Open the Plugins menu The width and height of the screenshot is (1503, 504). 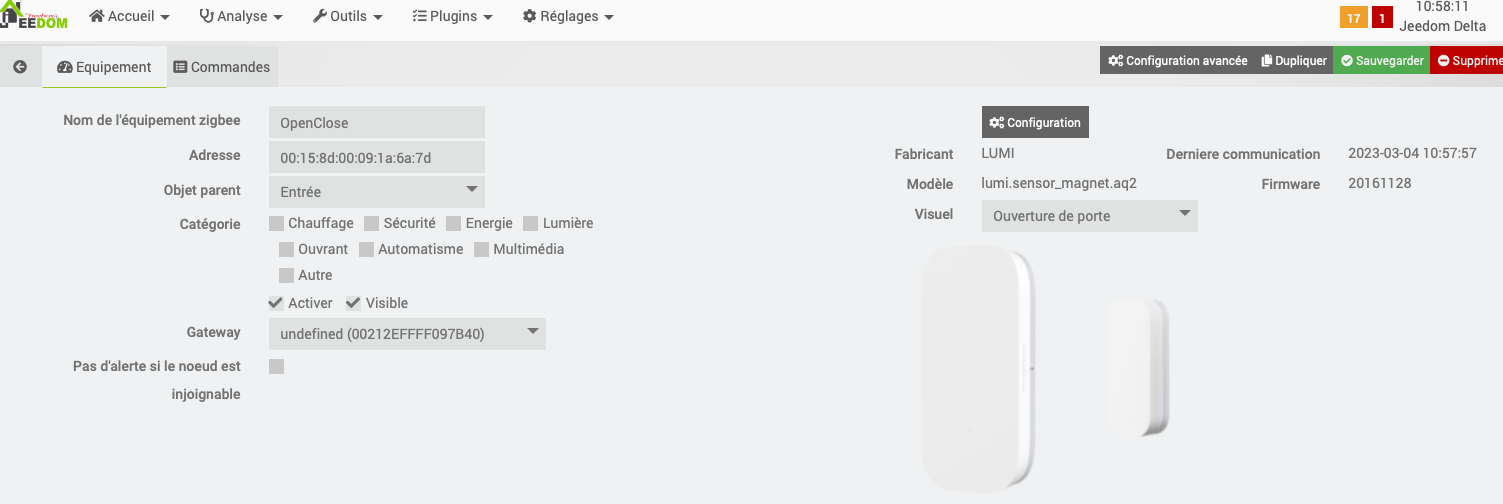pos(452,17)
